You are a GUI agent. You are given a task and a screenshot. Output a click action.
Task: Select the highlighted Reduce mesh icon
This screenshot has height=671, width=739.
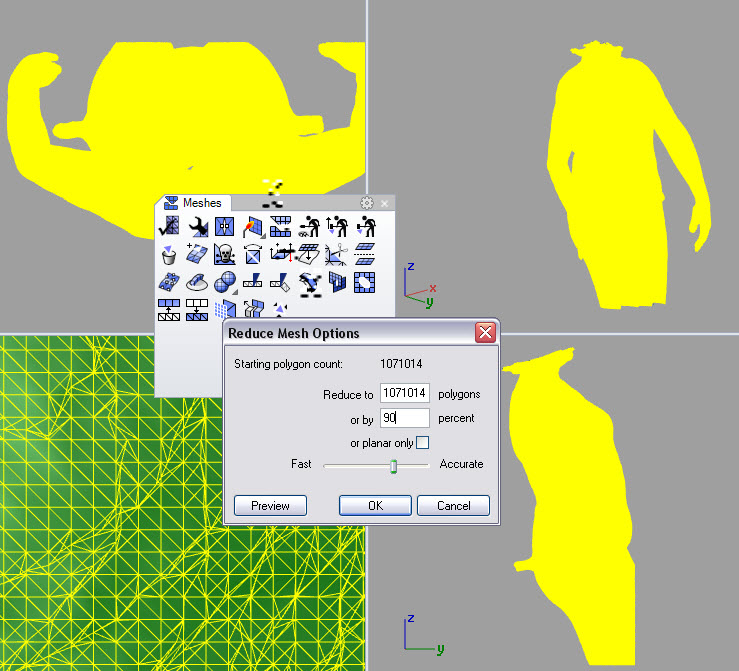[x=310, y=284]
